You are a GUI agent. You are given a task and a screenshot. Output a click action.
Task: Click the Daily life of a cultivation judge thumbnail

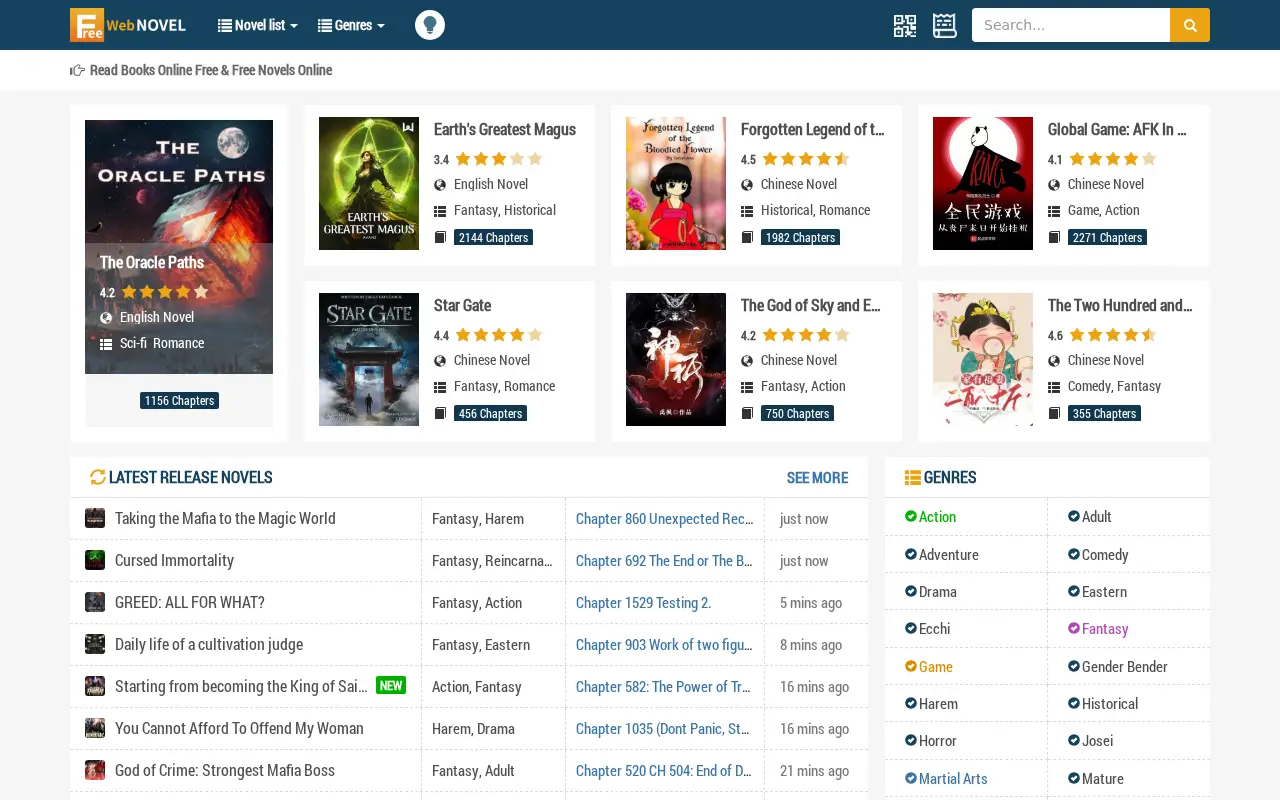pyautogui.click(x=95, y=644)
